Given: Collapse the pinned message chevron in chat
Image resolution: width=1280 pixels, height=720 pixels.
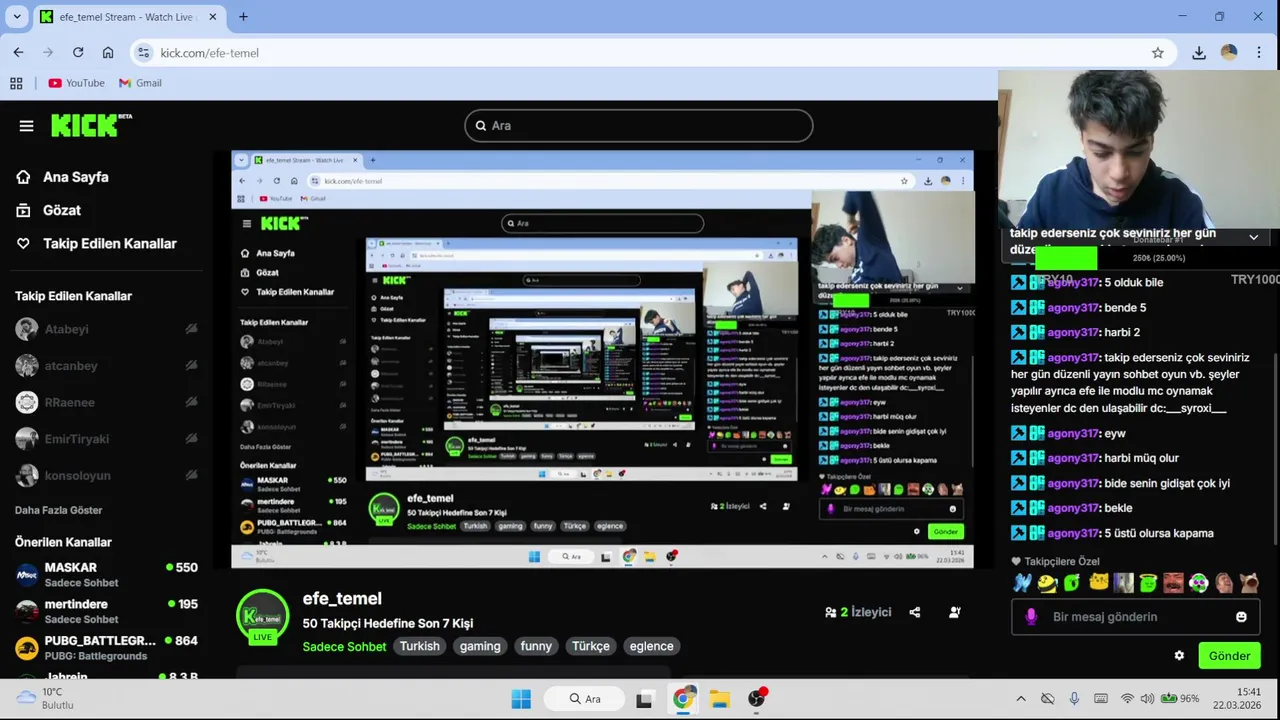Looking at the screenshot, I should (x=1254, y=237).
